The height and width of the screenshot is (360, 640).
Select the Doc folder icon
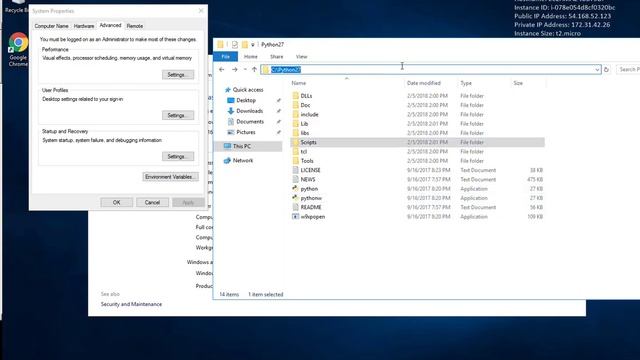[296, 105]
